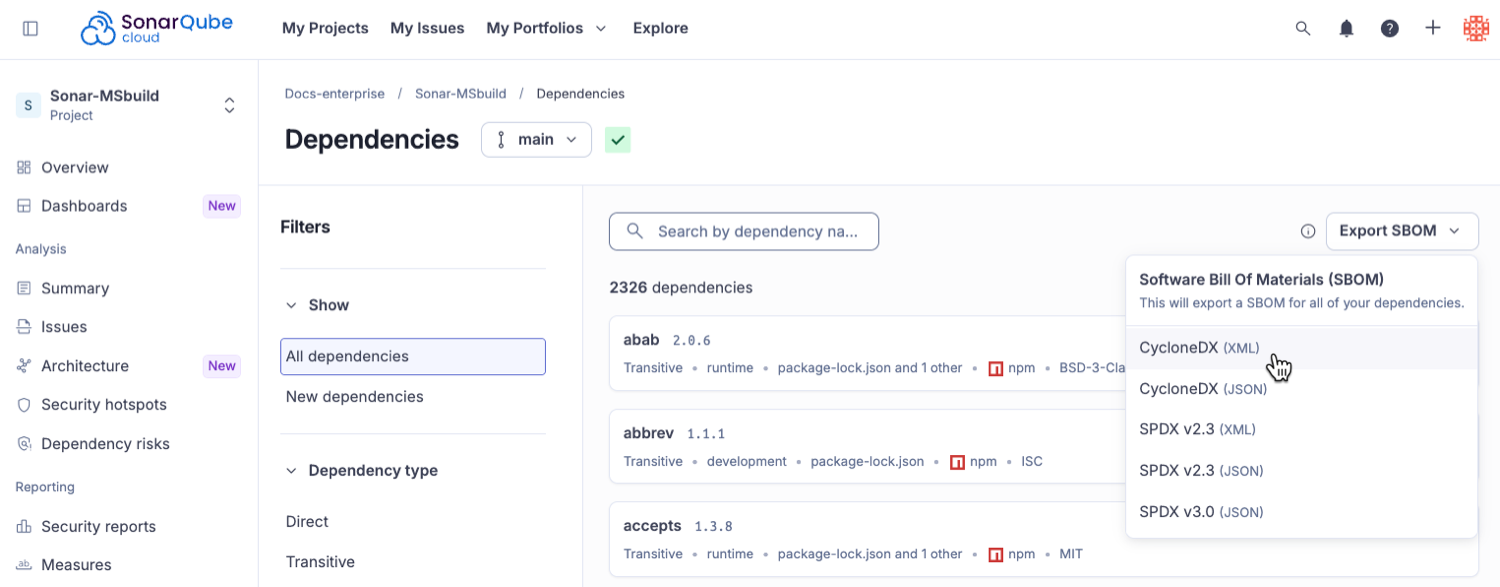Open the user avatar menu

[1476, 28]
